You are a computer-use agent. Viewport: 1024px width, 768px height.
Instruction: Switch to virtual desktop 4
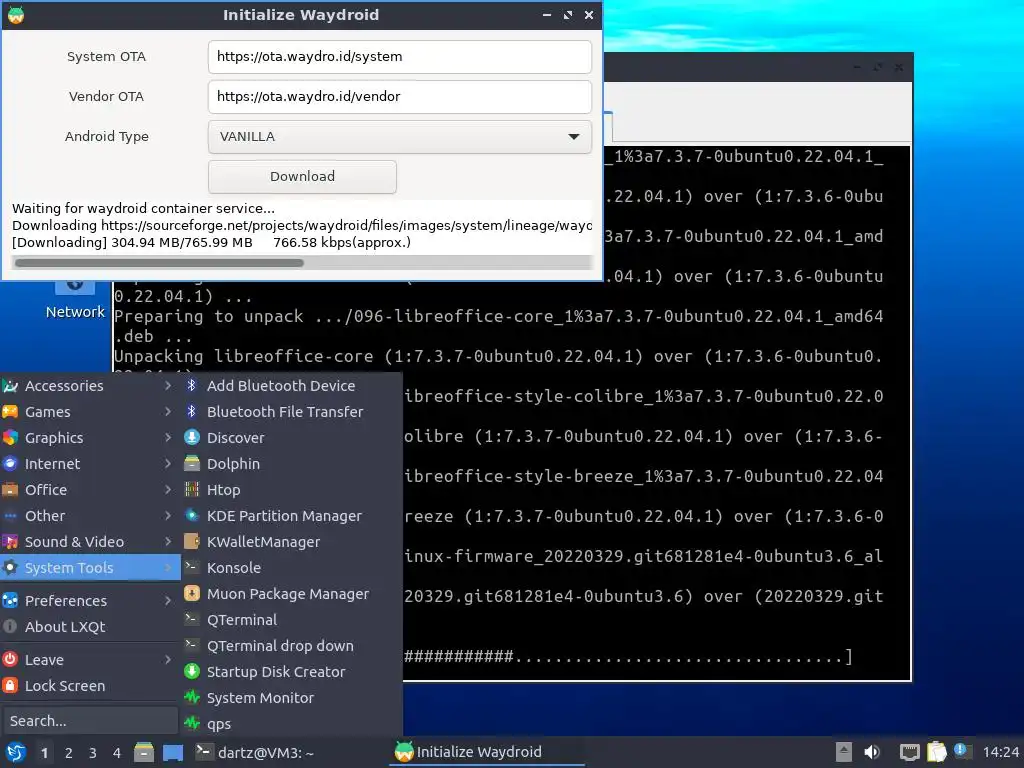117,753
